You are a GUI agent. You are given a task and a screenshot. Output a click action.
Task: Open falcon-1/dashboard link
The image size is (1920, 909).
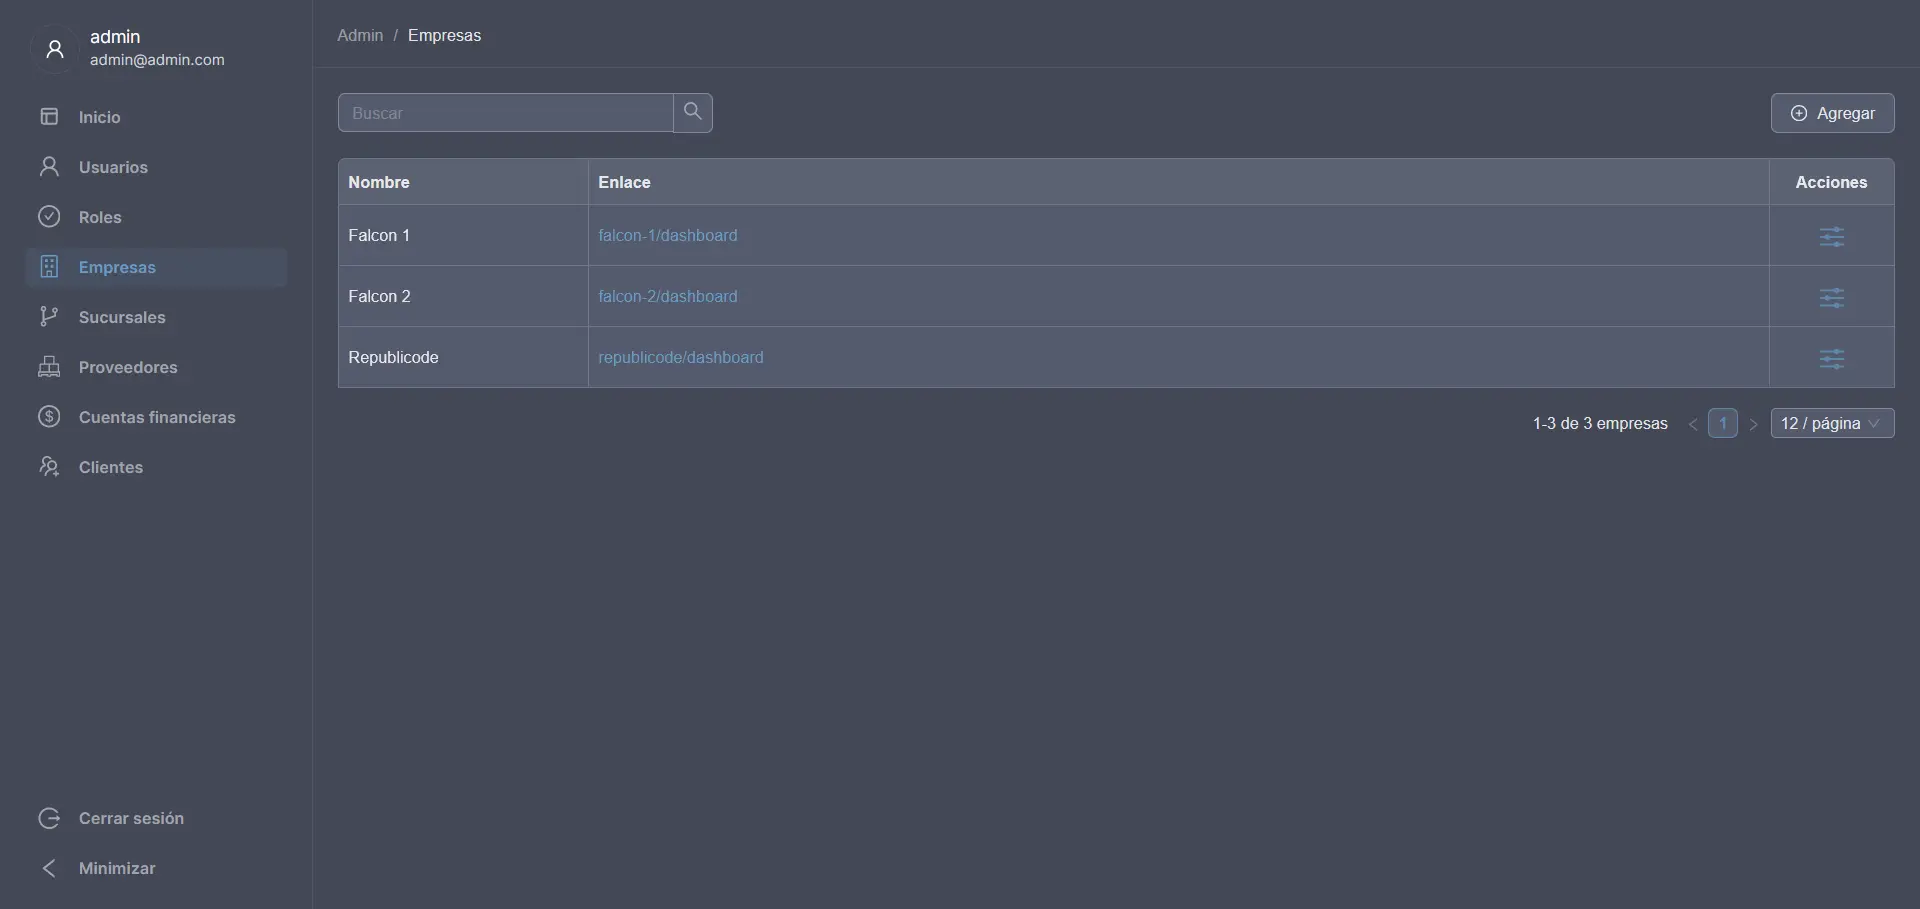(x=668, y=235)
